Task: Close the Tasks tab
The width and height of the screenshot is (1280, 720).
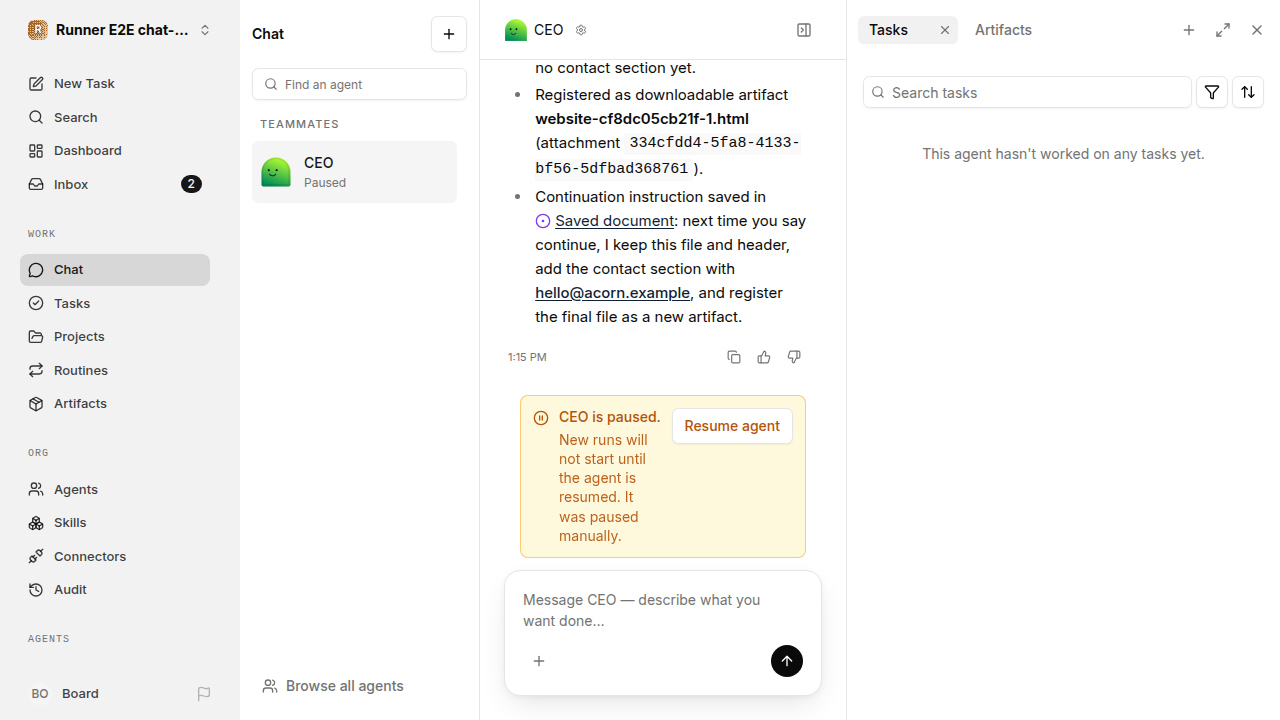Action: point(945,30)
